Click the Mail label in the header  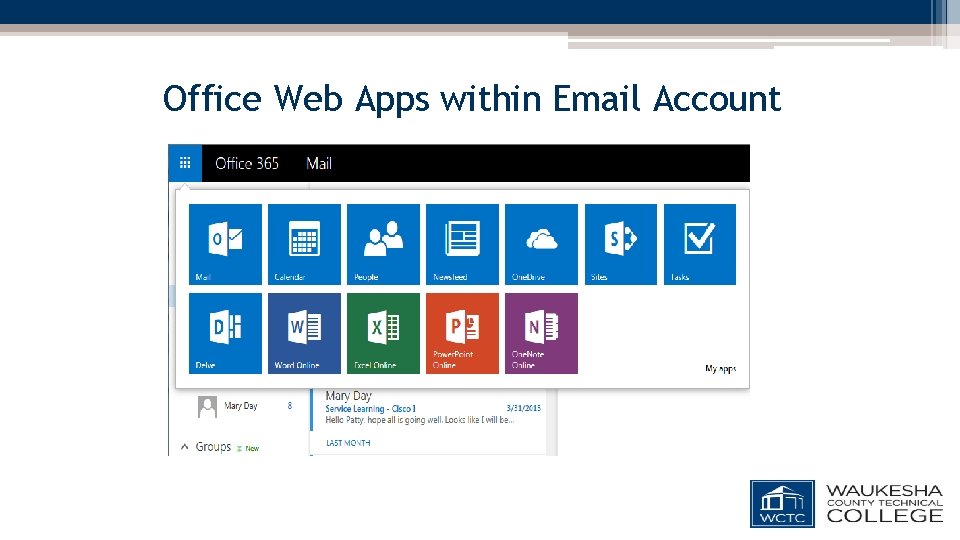(319, 163)
